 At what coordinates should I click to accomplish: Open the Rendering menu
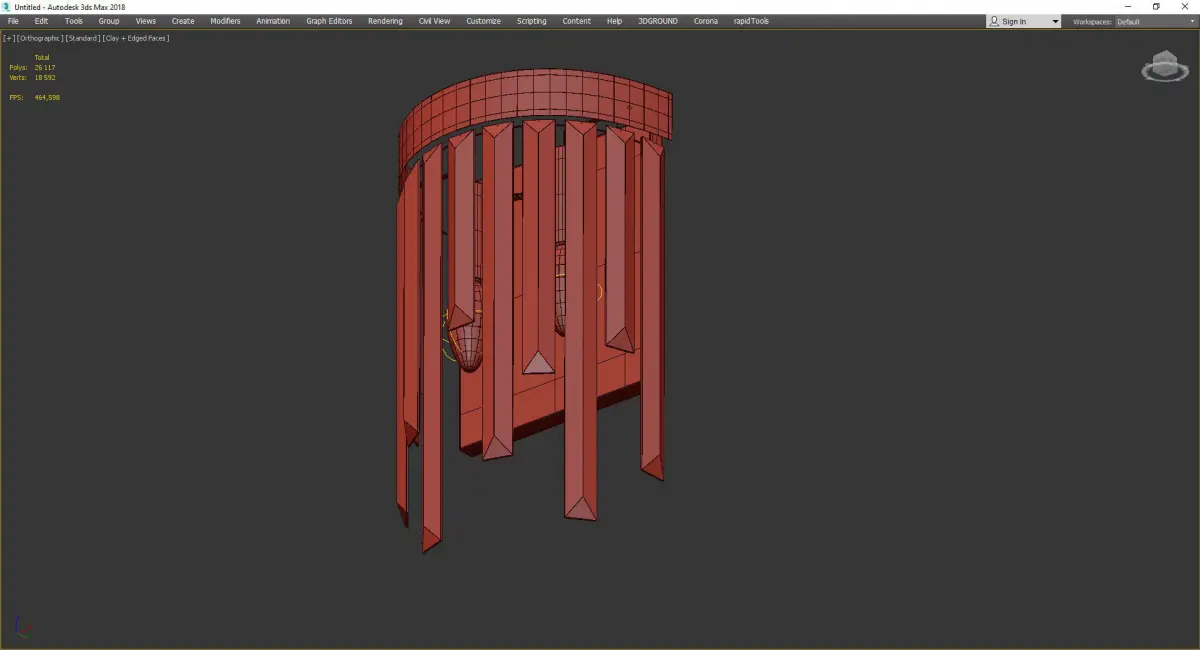pyautogui.click(x=385, y=21)
